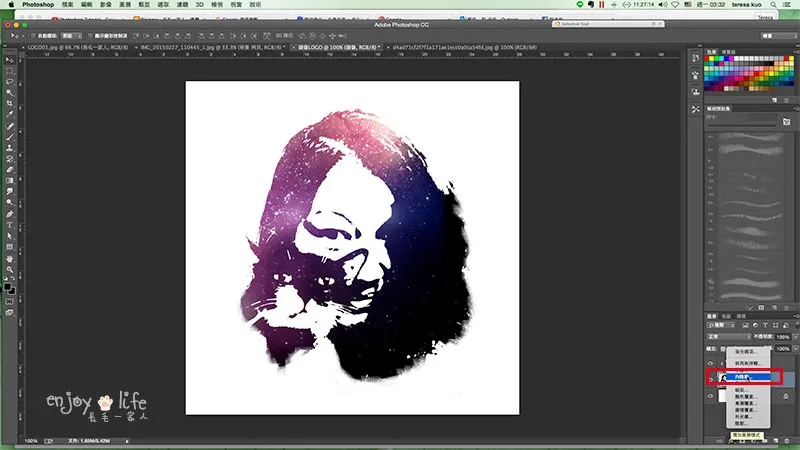
Task: Toggle the Auto-Select checkbox in options bar
Action: pos(33,36)
